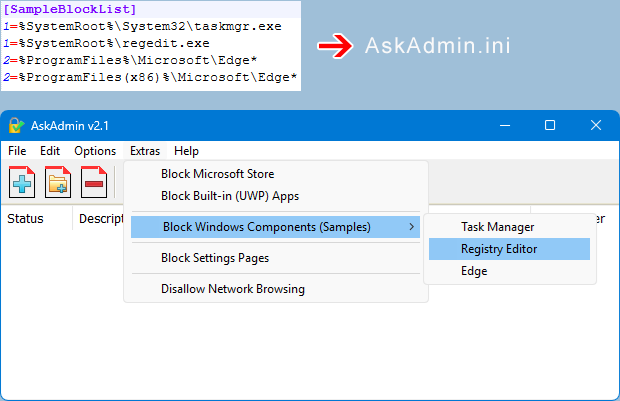This screenshot has height=401, width=620.
Task: Click the Status column header
Action: tap(25, 218)
